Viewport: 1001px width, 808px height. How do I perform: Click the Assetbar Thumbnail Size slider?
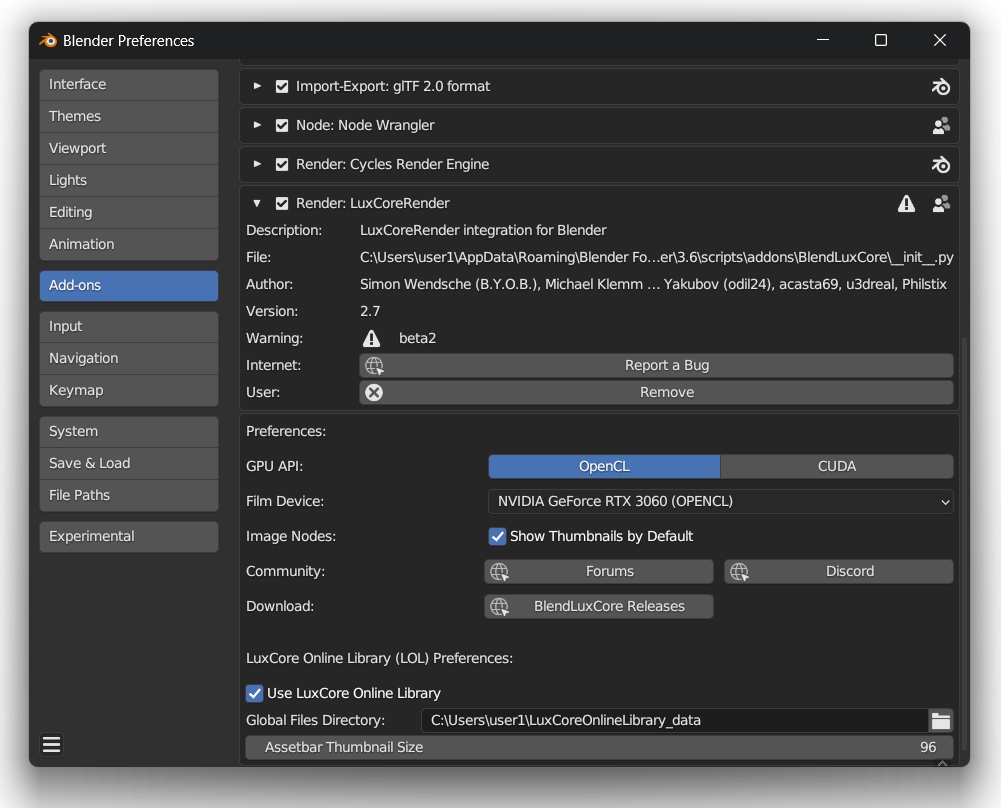pos(599,748)
